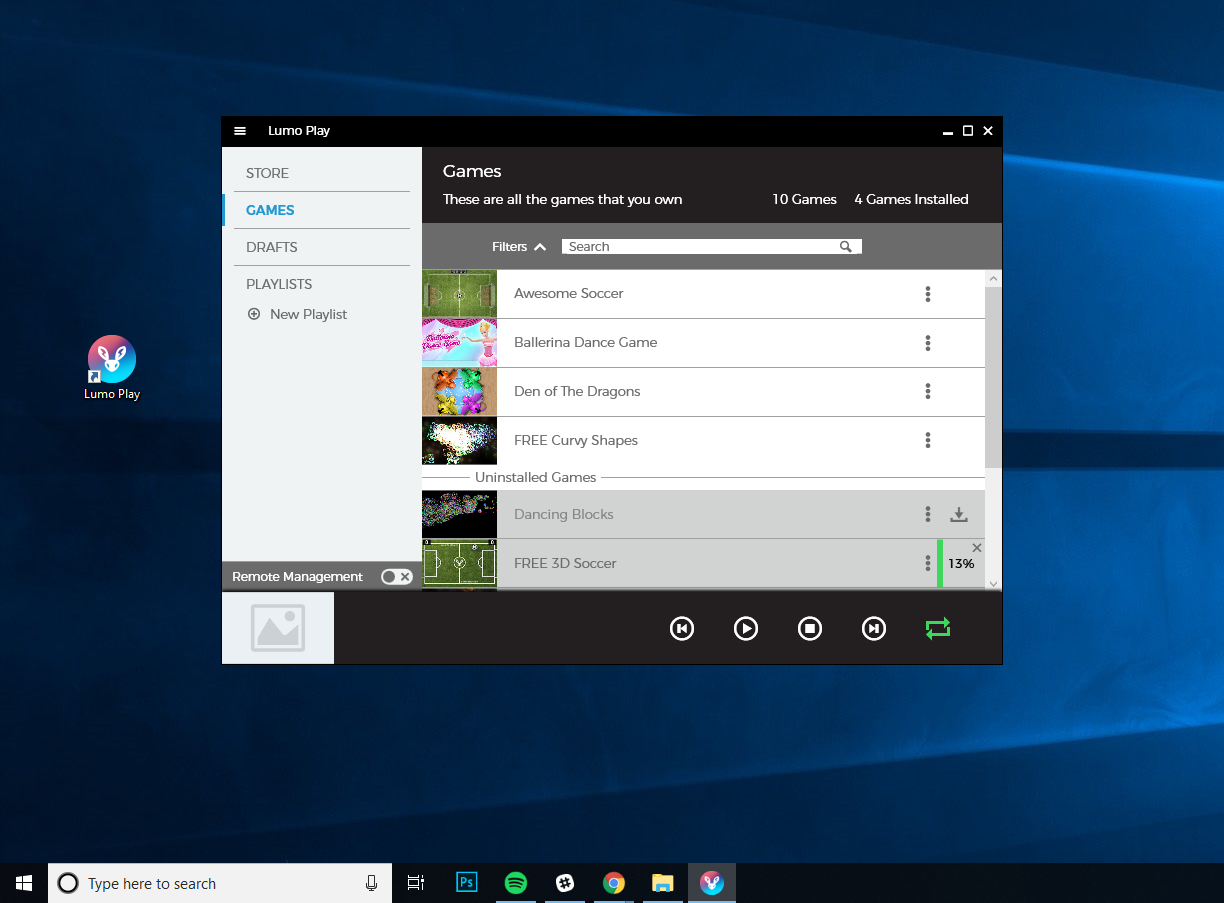
Task: Skip to the next game
Action: click(x=874, y=628)
